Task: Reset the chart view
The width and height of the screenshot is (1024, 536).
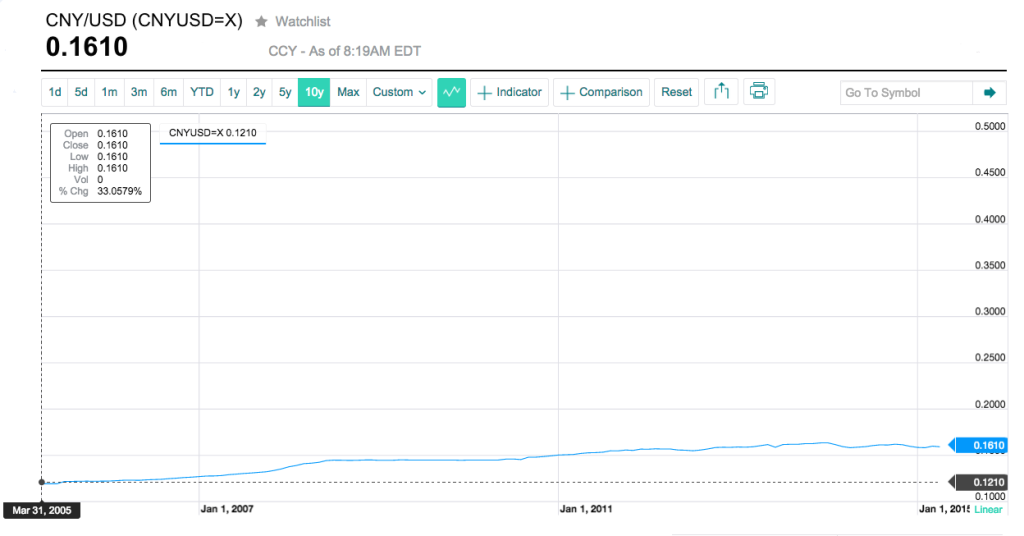Action: coord(677,92)
